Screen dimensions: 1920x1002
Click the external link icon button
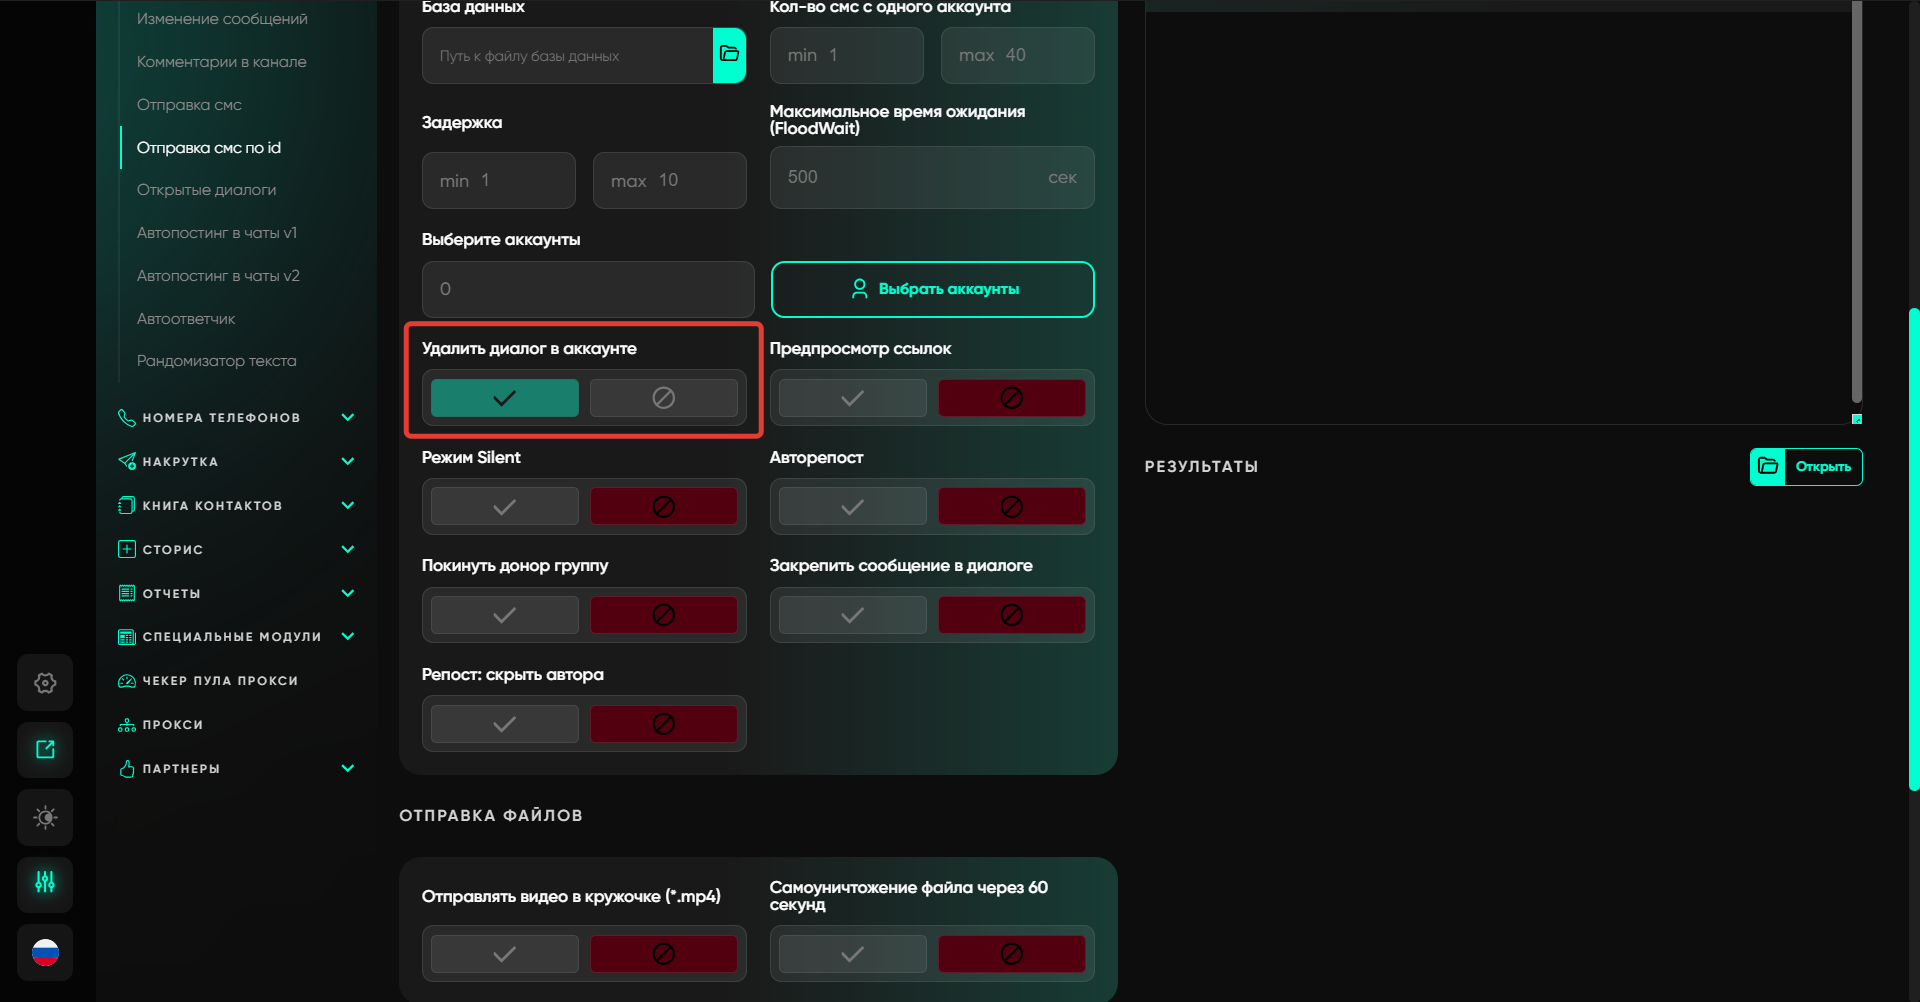click(x=45, y=750)
